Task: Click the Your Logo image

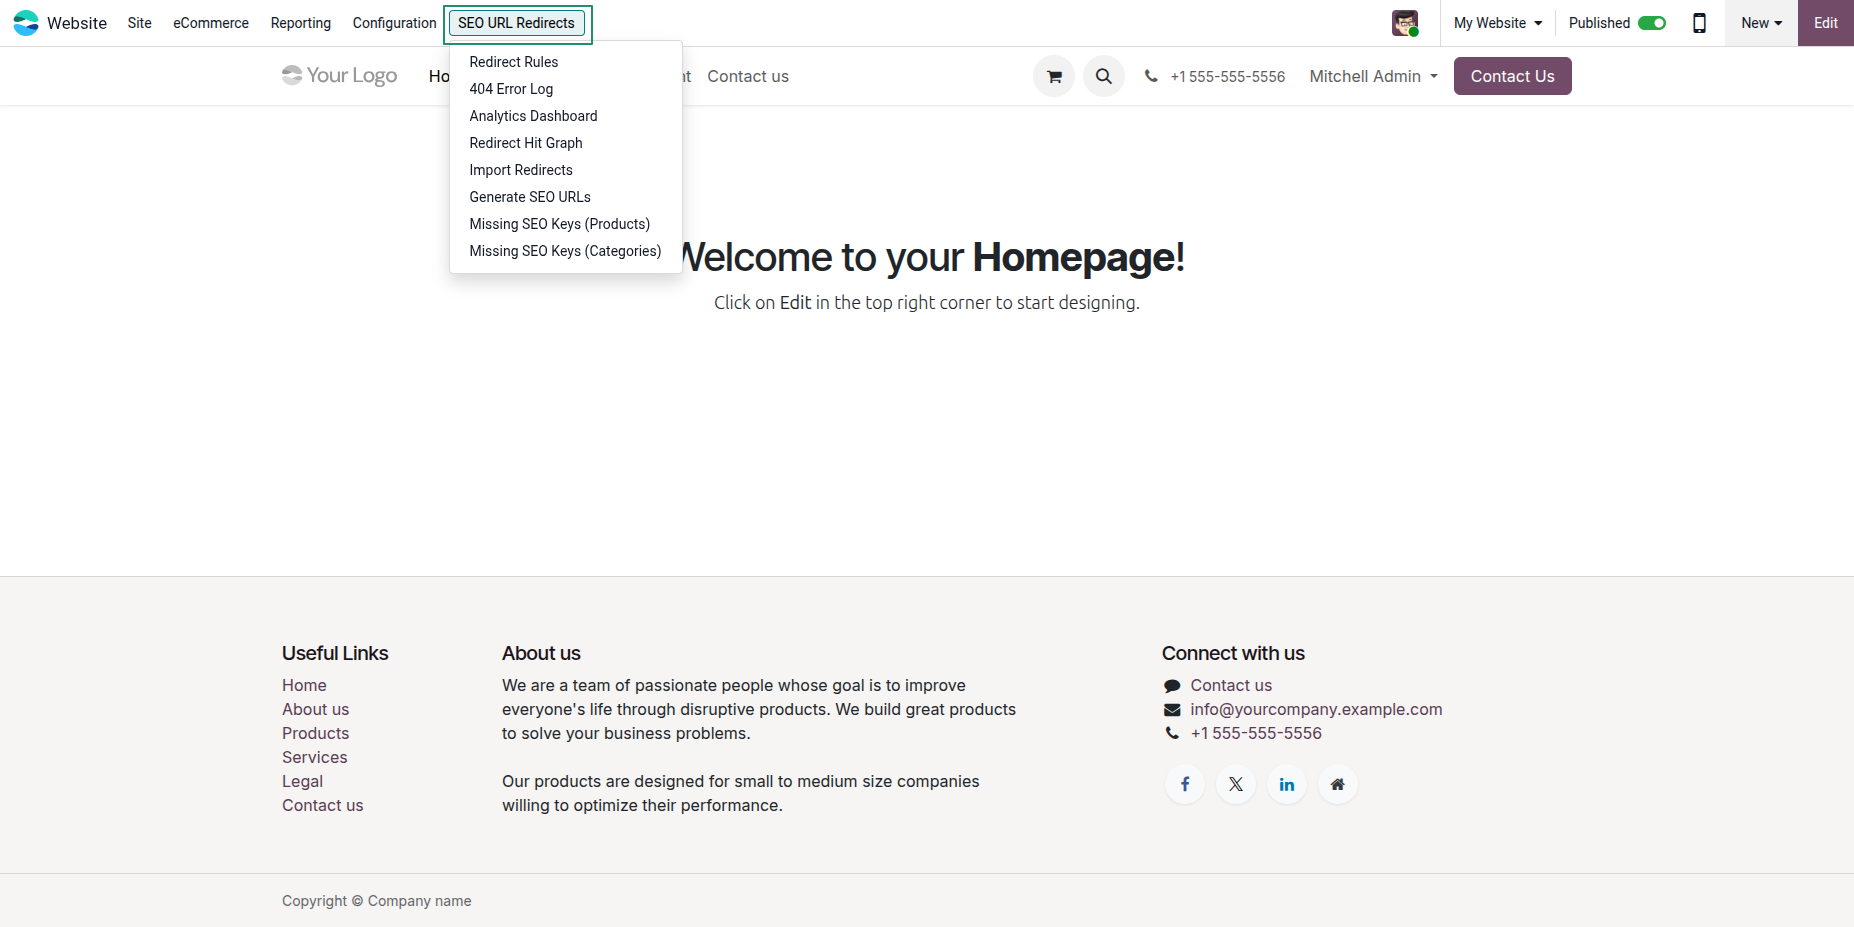Action: pyautogui.click(x=340, y=76)
